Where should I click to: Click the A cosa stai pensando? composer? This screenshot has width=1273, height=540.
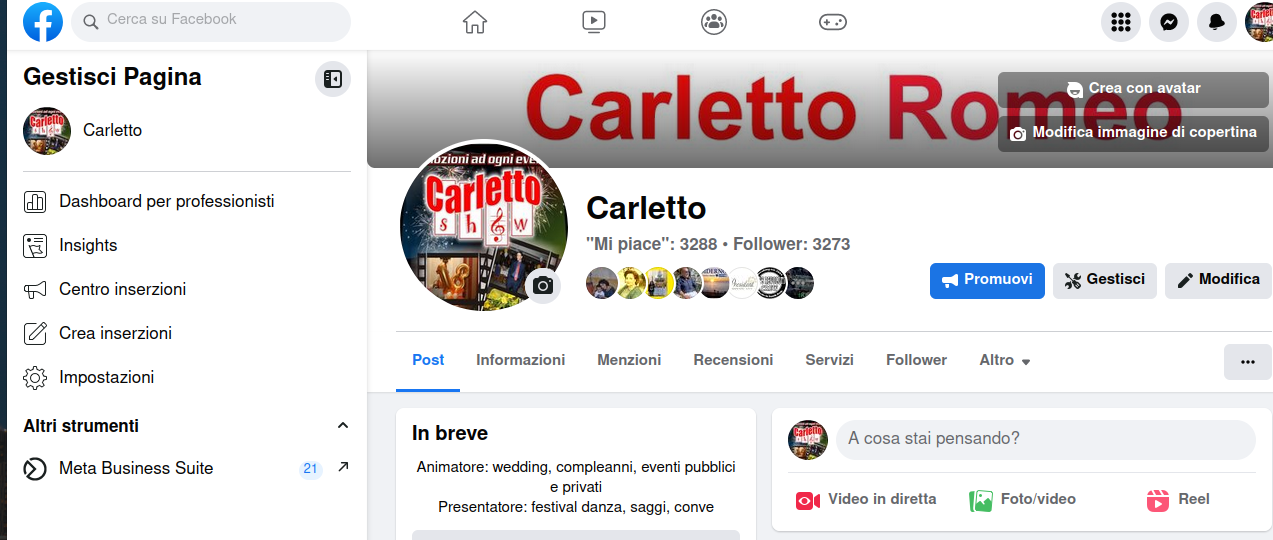pos(1045,440)
